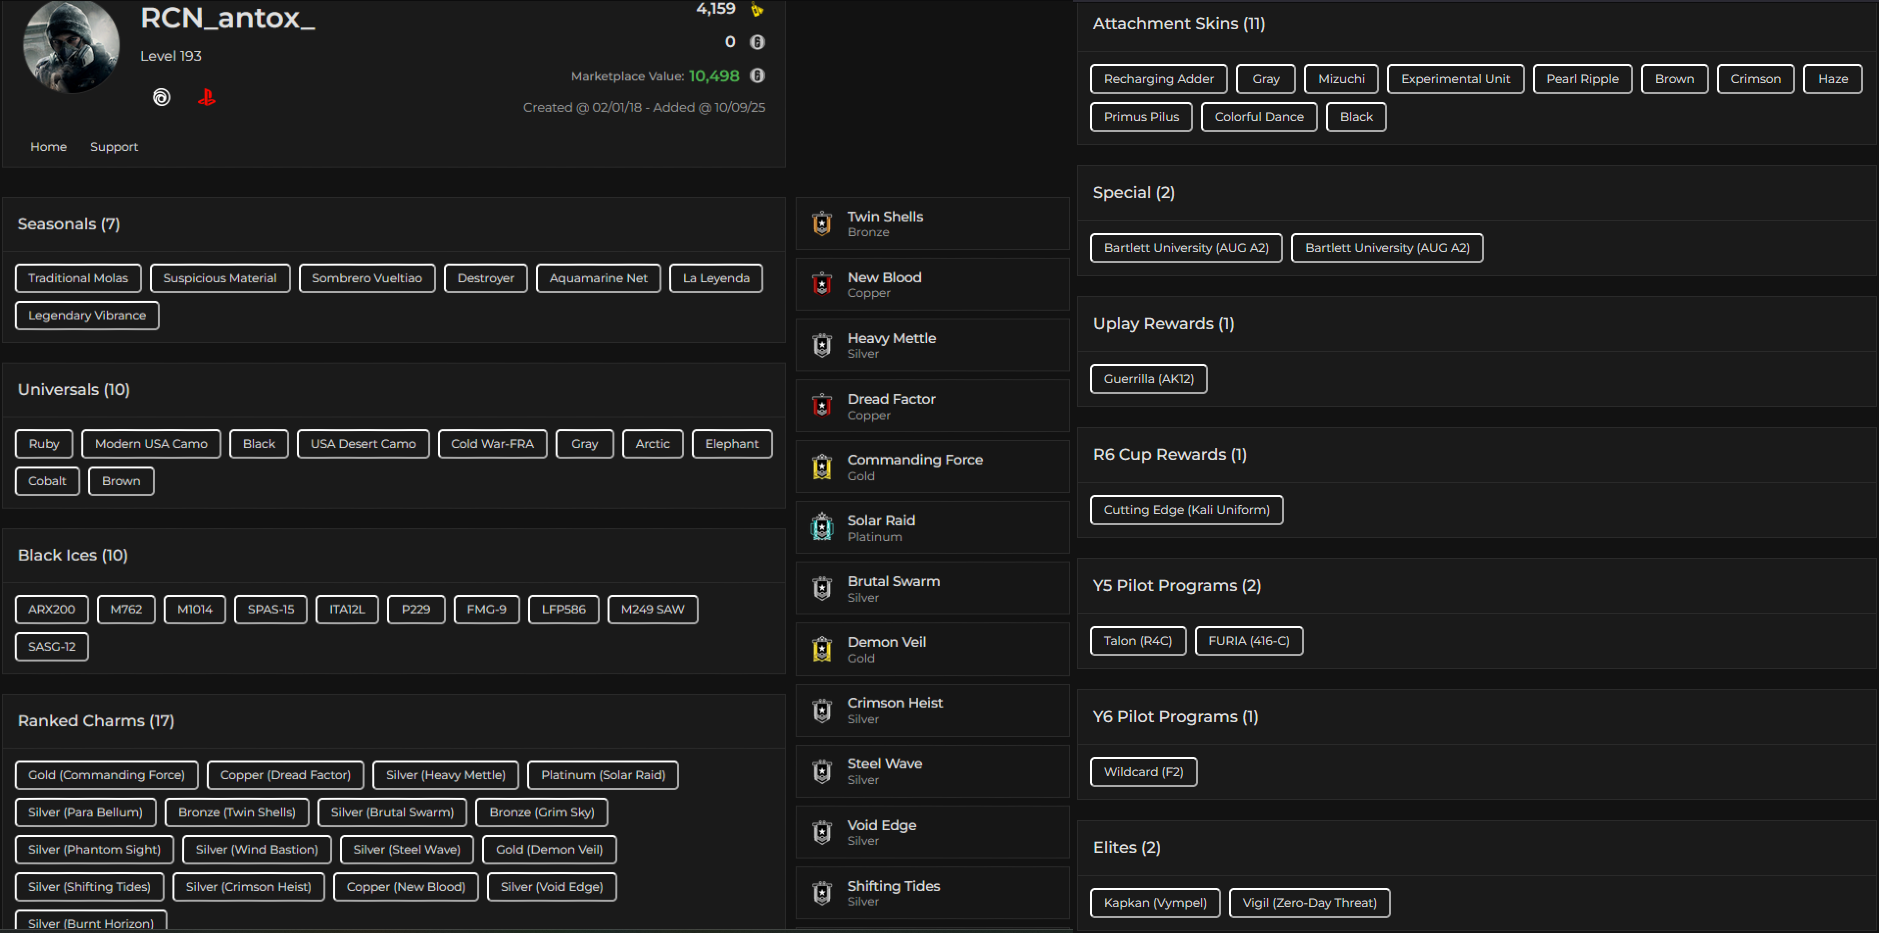Select the Gold (Commanding Force) charm tag
This screenshot has height=933, width=1879.
click(107, 775)
